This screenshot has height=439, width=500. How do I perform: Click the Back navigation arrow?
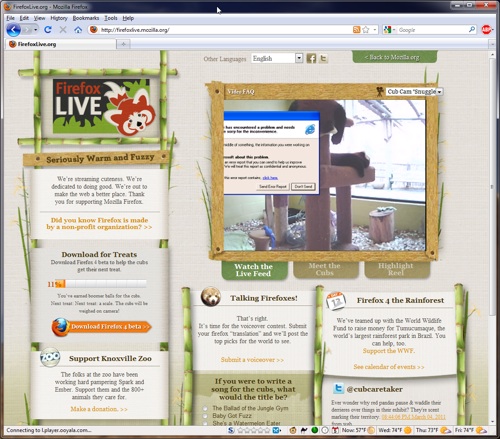coord(13,30)
